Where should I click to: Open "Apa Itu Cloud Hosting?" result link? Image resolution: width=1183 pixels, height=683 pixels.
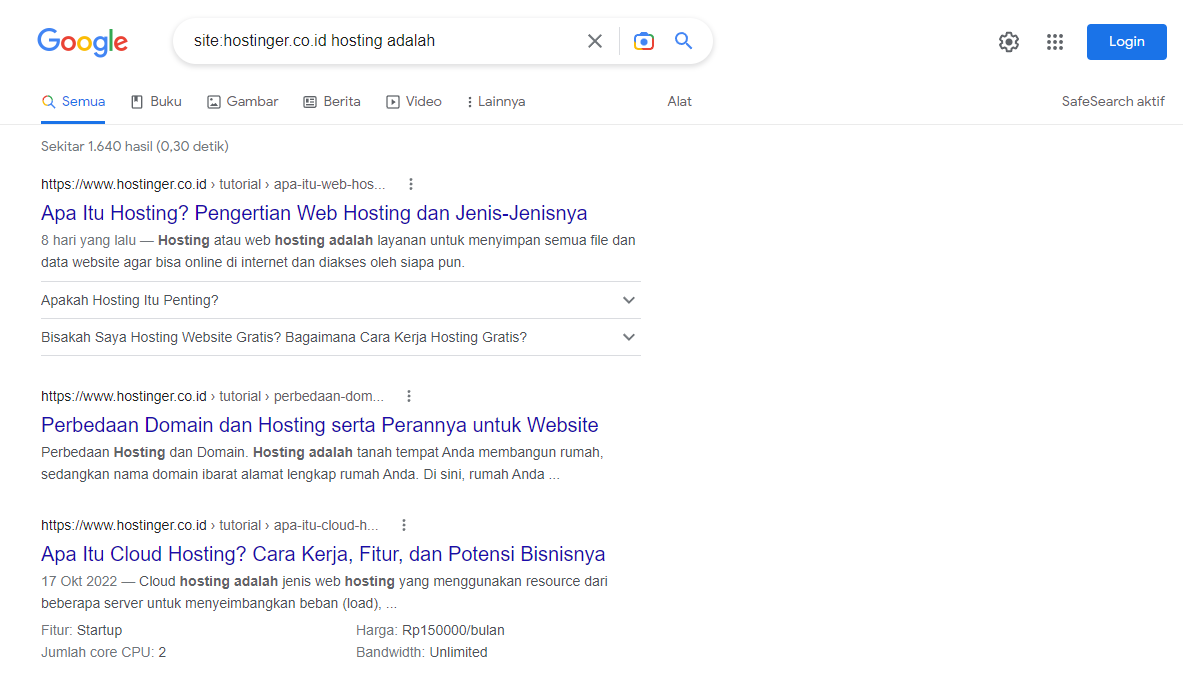(323, 554)
